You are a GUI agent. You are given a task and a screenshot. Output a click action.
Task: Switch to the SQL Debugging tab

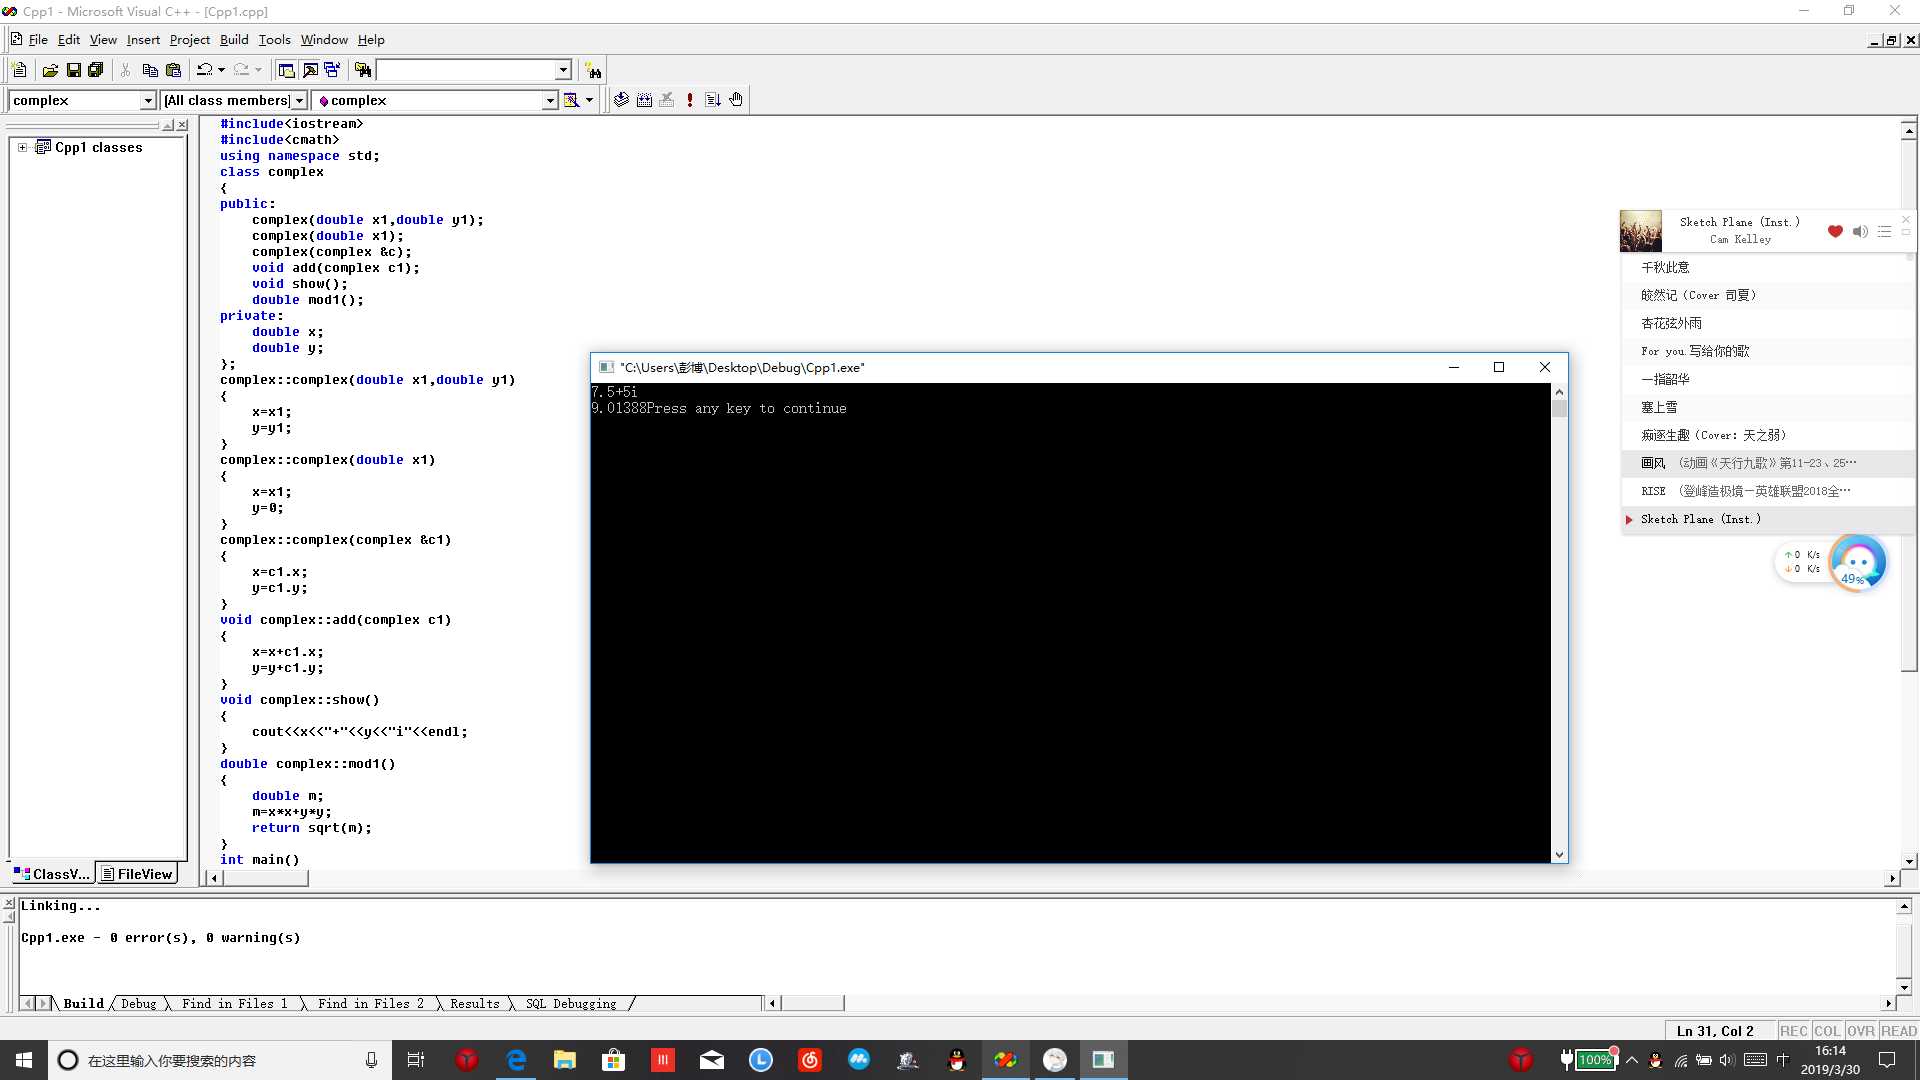(571, 1003)
